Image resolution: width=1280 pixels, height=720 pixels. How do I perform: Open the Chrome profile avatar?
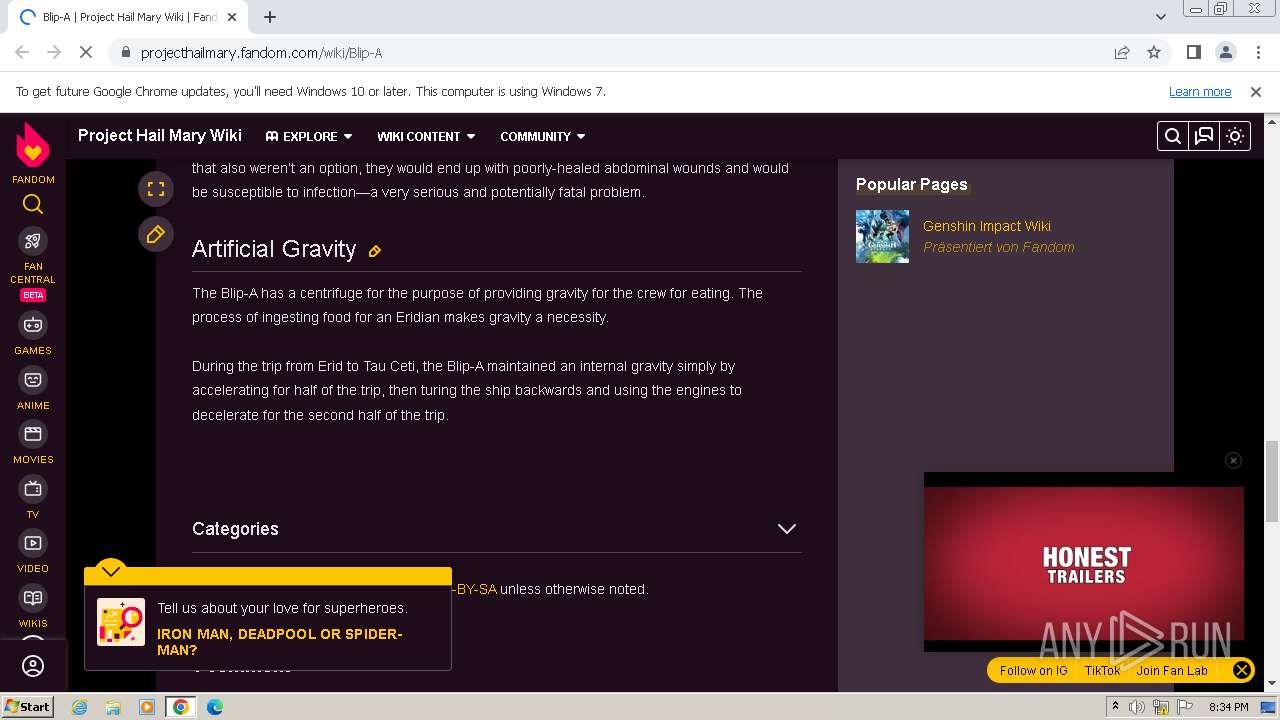(x=1225, y=52)
